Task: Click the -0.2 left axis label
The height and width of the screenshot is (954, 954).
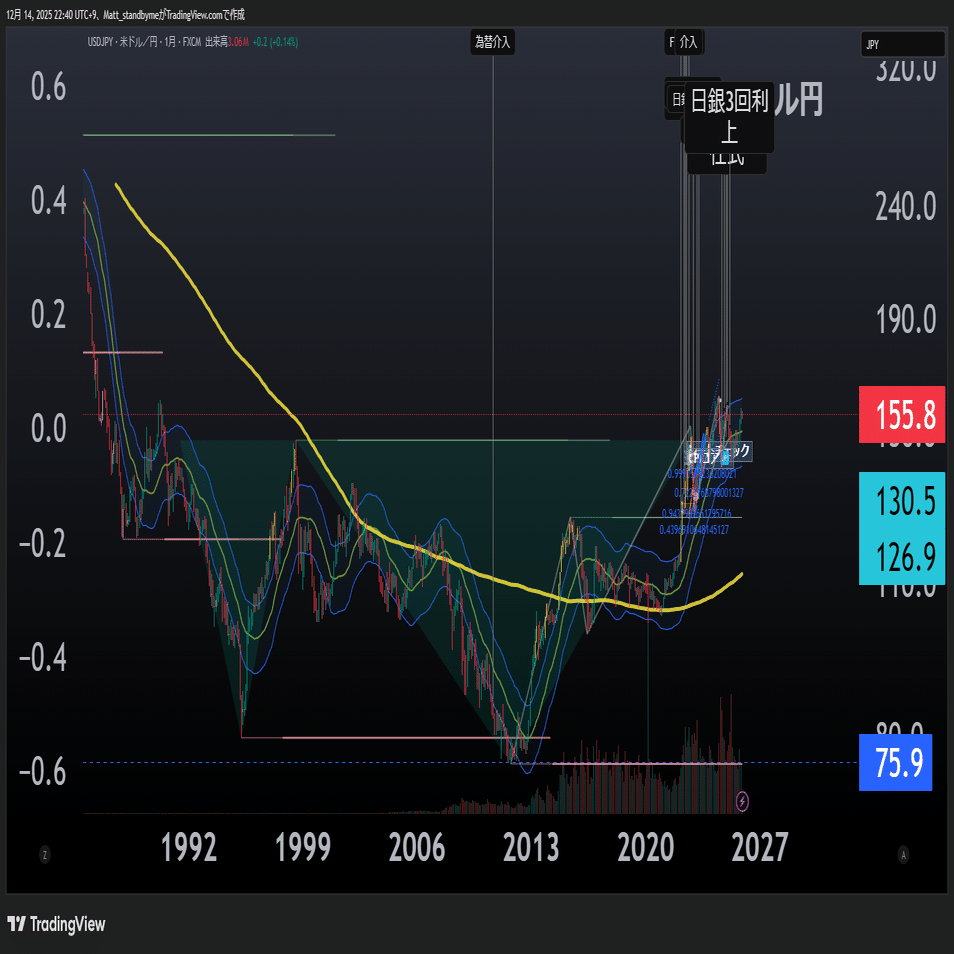Action: pos(43,543)
